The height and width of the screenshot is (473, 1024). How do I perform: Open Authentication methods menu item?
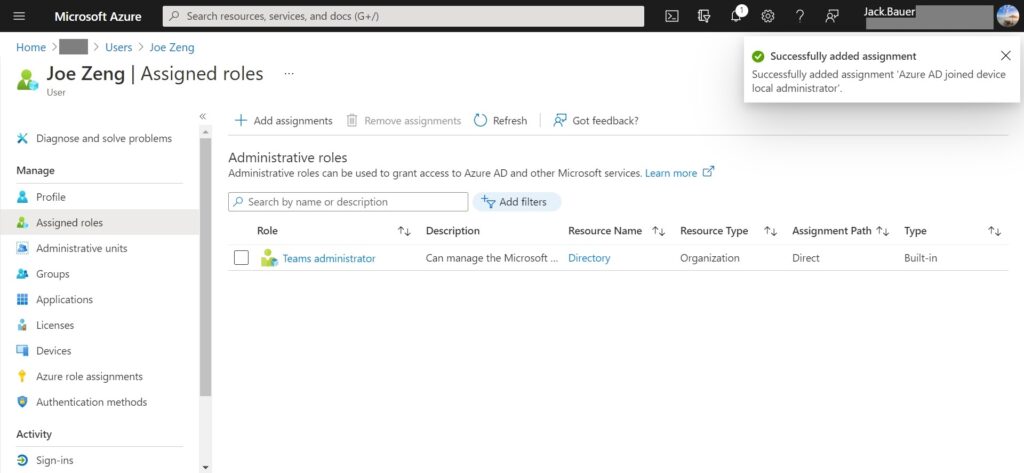[91, 402]
